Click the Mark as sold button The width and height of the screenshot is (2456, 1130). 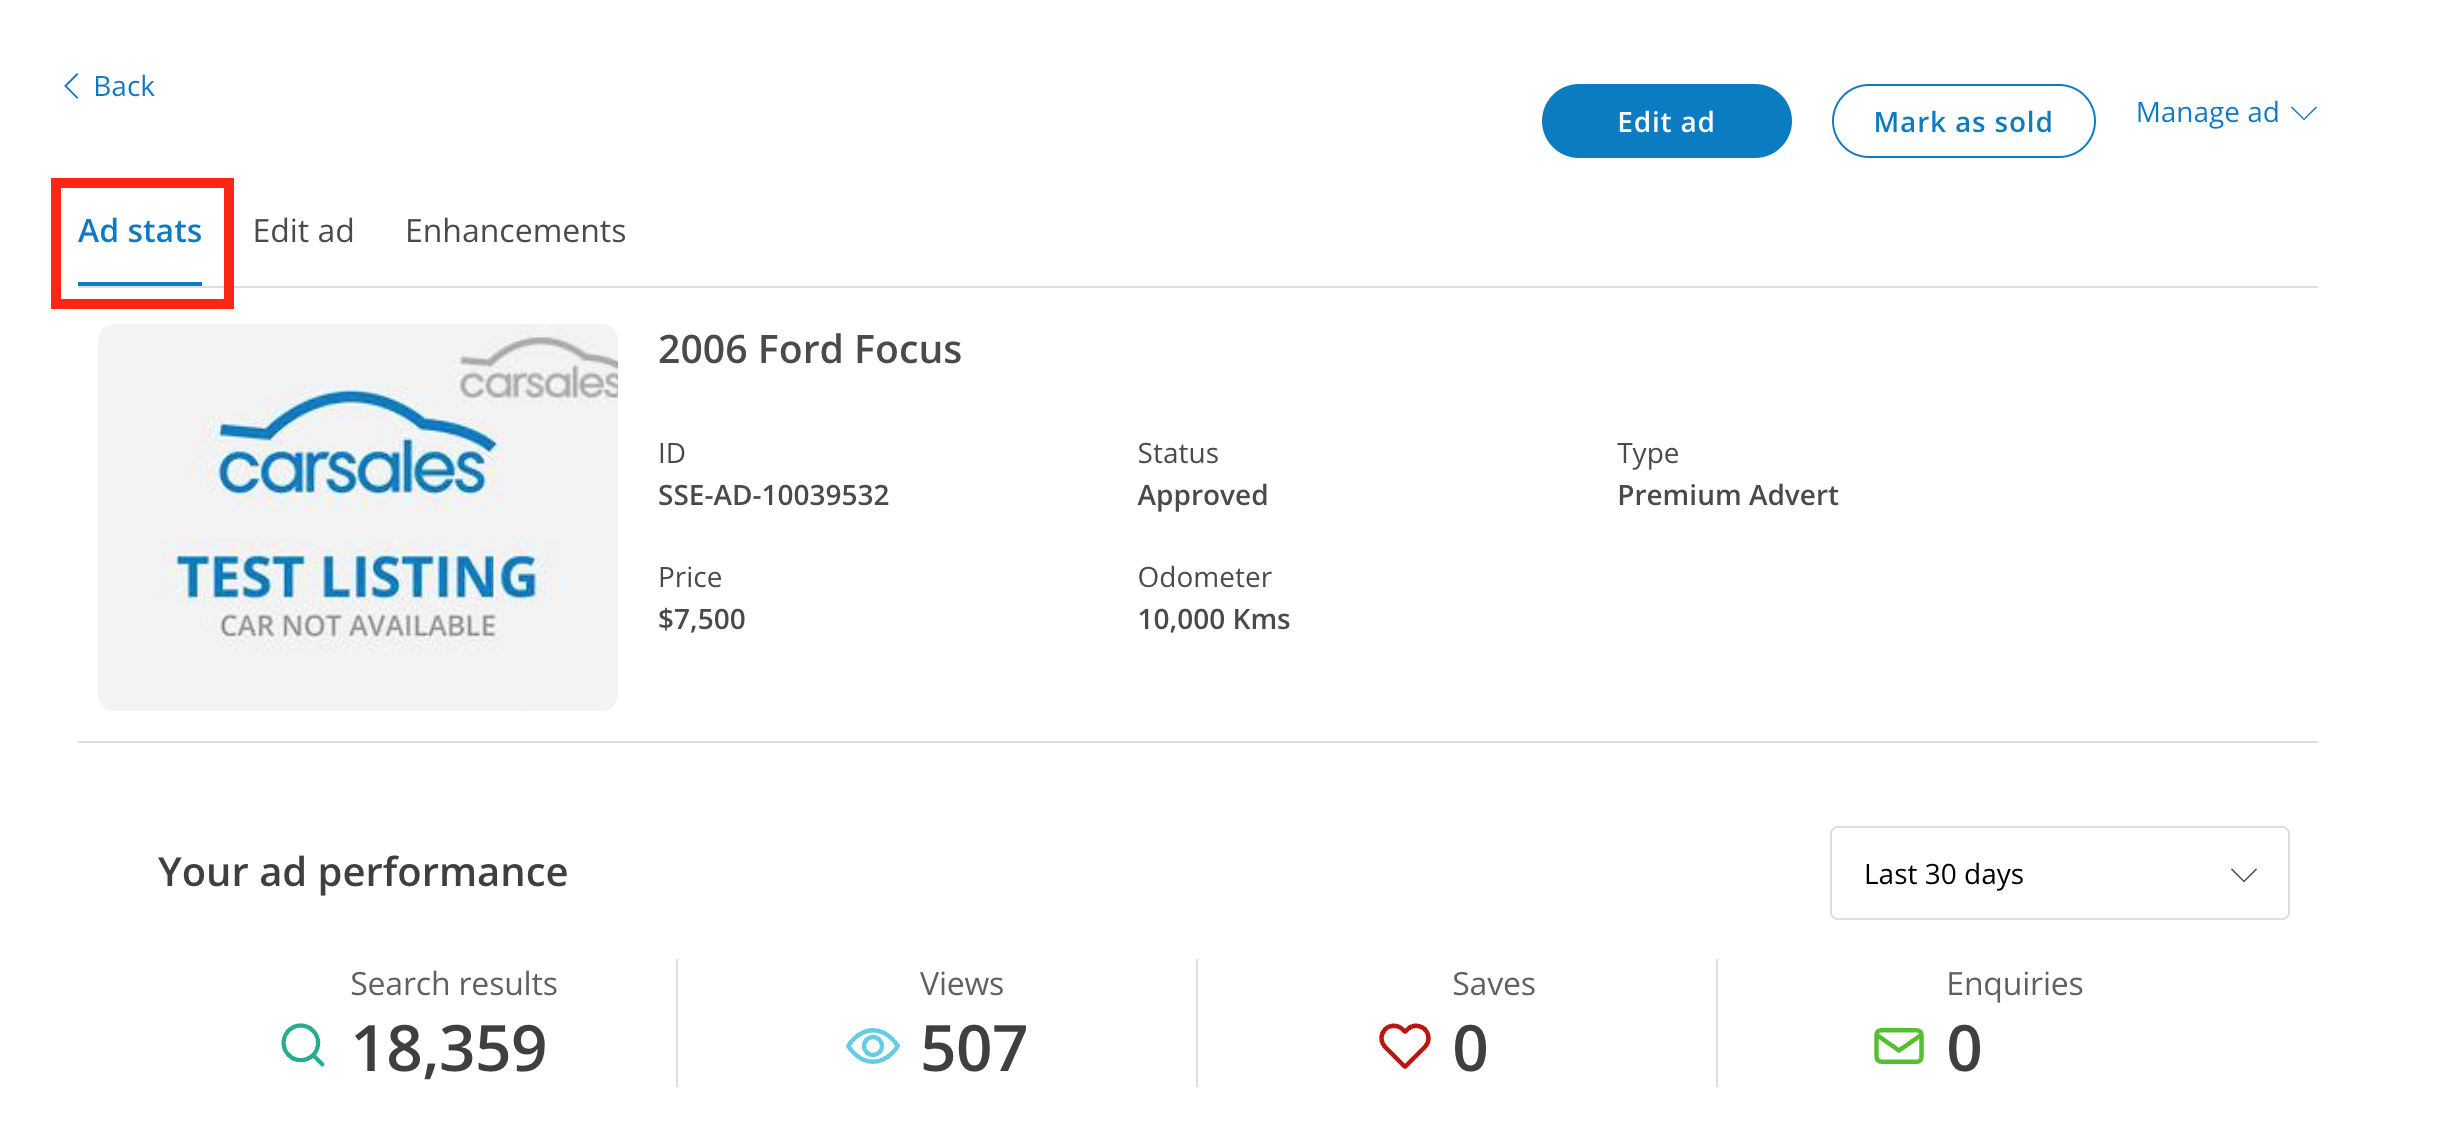point(1963,121)
